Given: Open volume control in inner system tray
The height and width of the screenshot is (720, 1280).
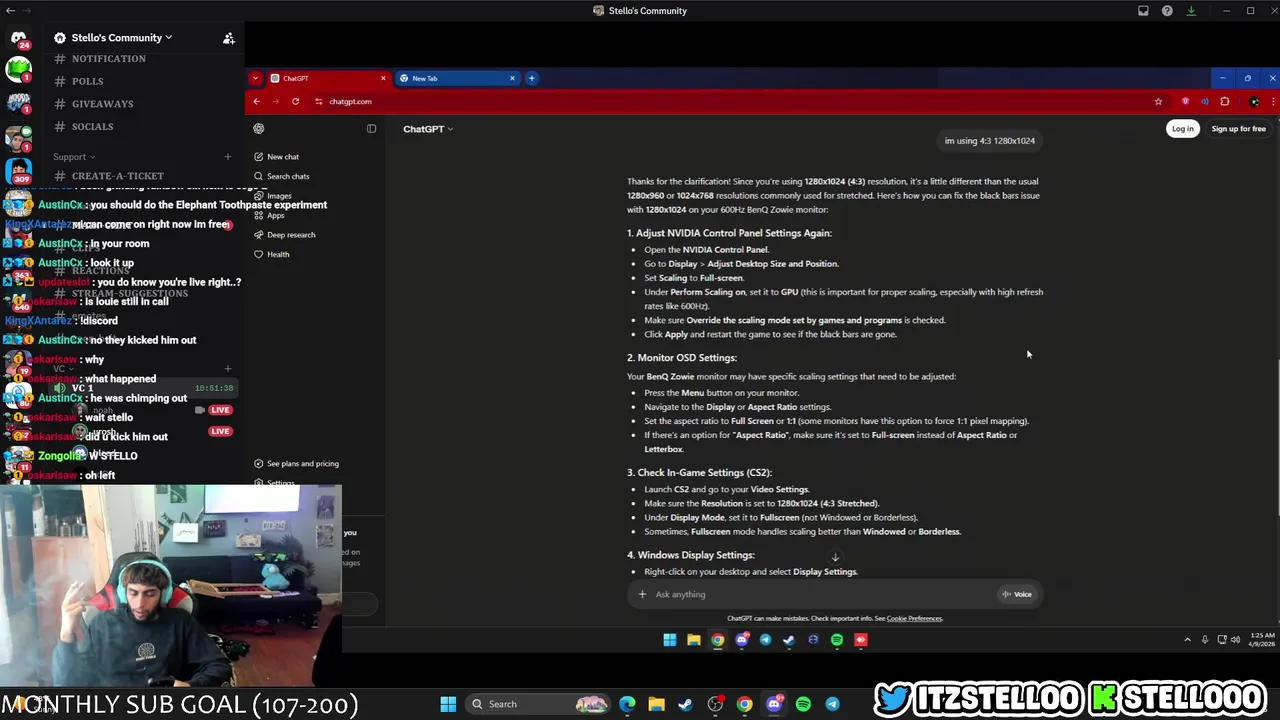Looking at the screenshot, I should (1235, 640).
